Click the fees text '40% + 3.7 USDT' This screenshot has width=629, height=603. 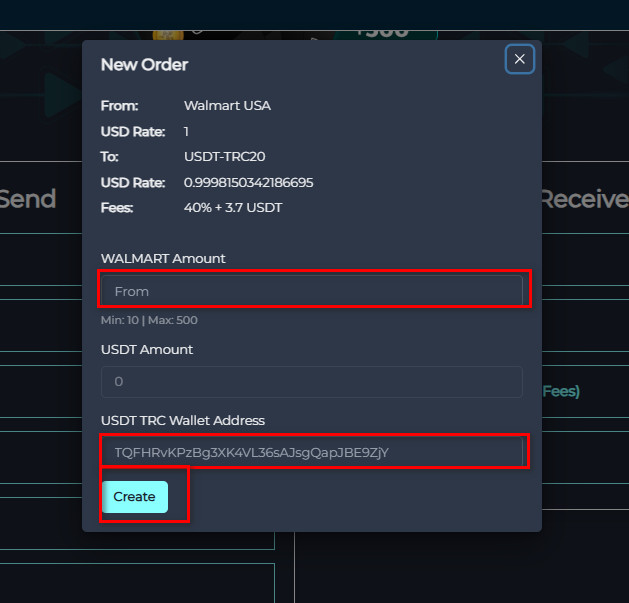click(x=233, y=208)
